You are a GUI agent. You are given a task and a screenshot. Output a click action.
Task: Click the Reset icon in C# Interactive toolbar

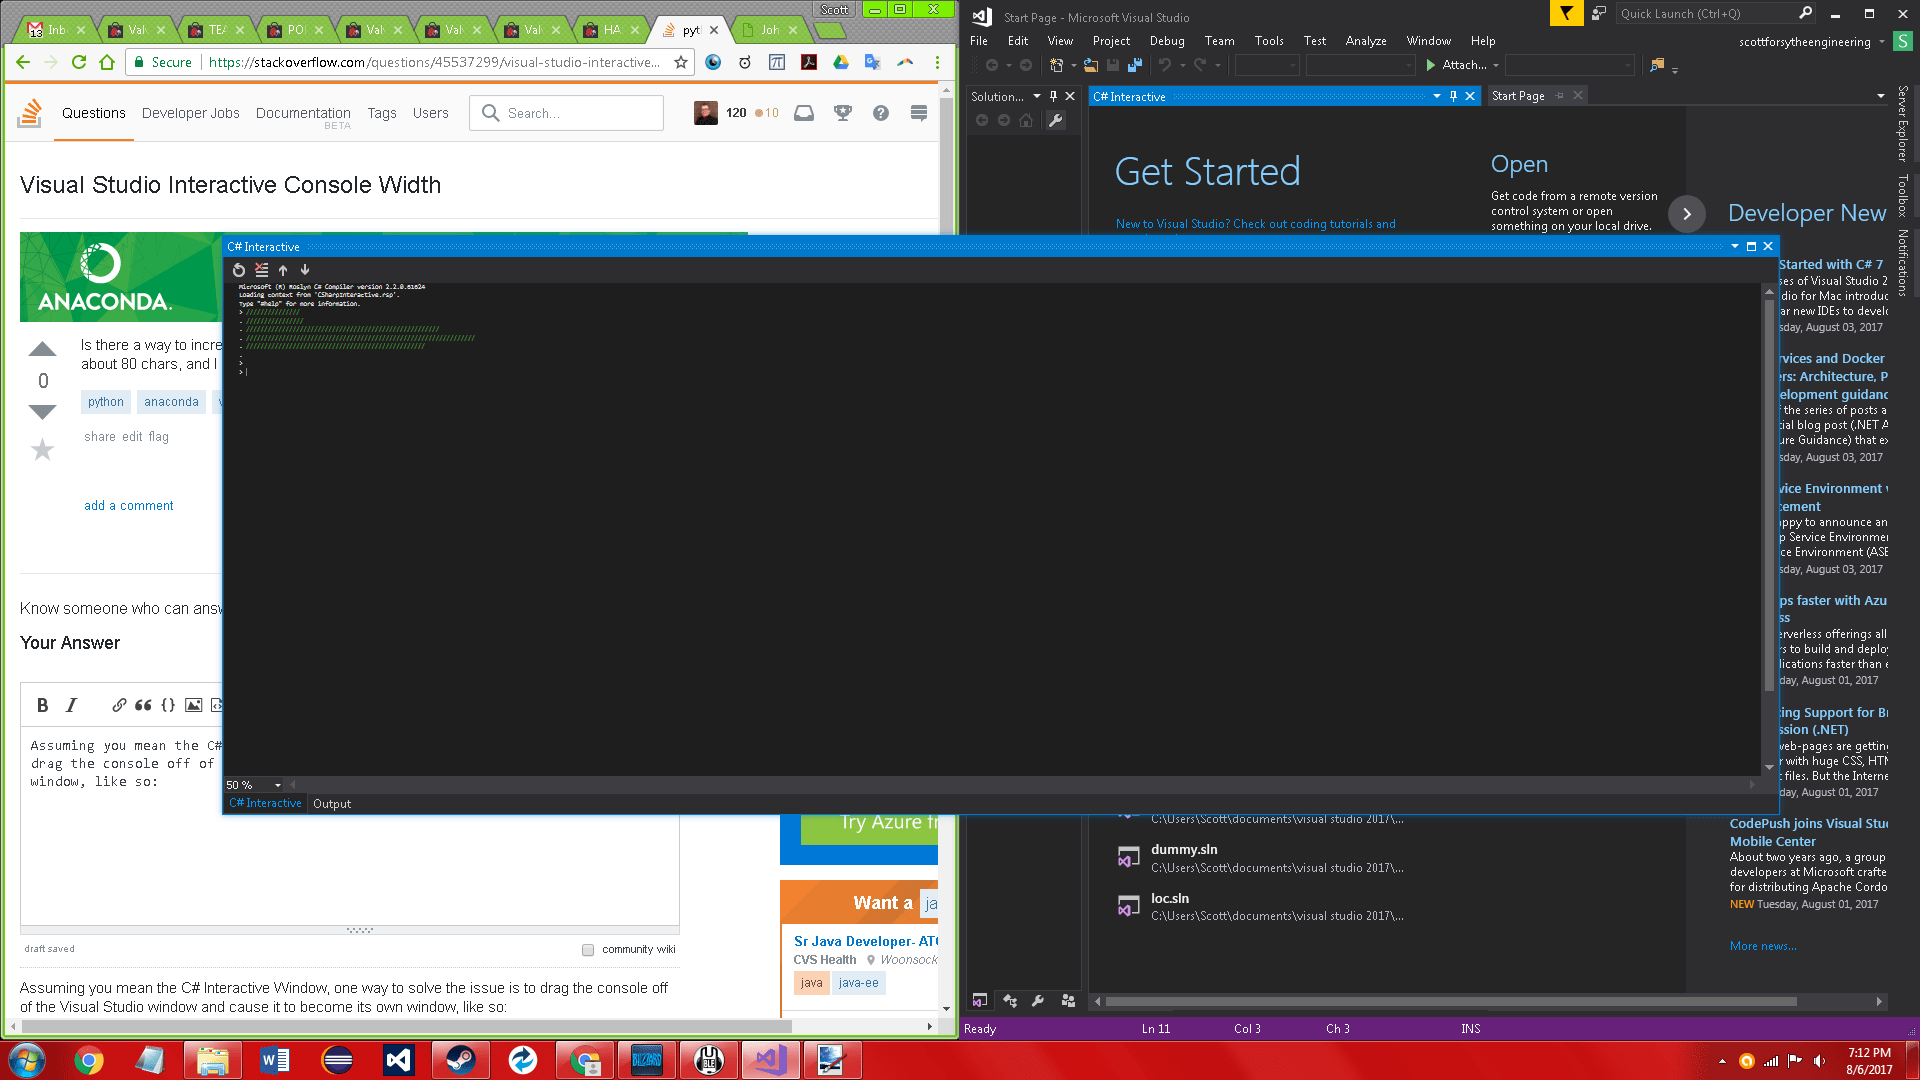pyautogui.click(x=238, y=270)
